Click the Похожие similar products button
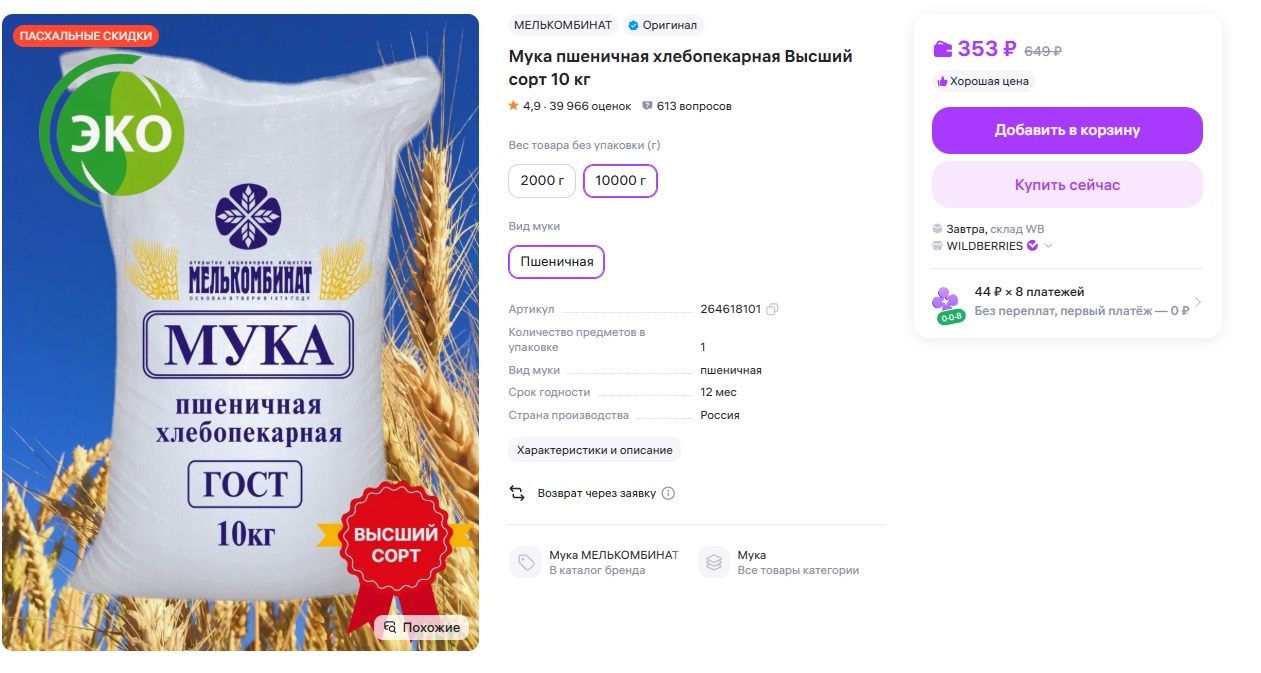1261x673 pixels. point(422,627)
